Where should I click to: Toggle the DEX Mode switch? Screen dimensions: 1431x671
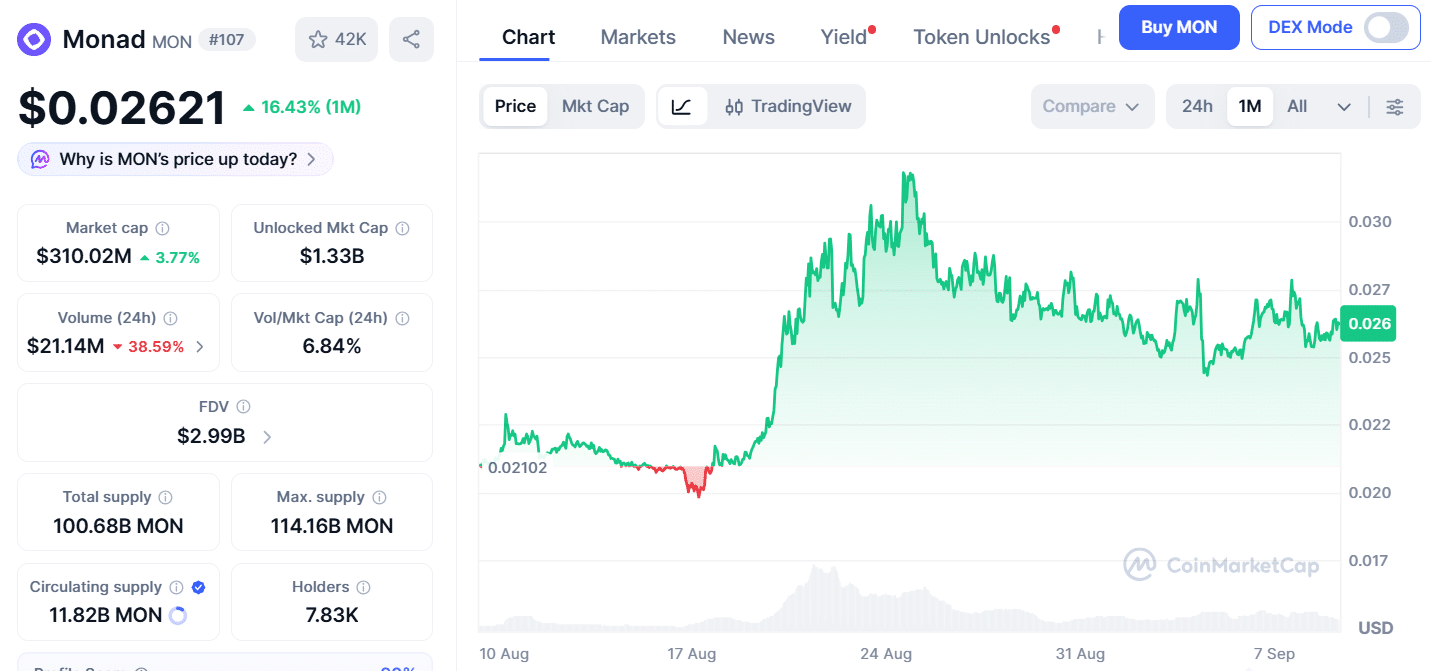[x=1387, y=28]
